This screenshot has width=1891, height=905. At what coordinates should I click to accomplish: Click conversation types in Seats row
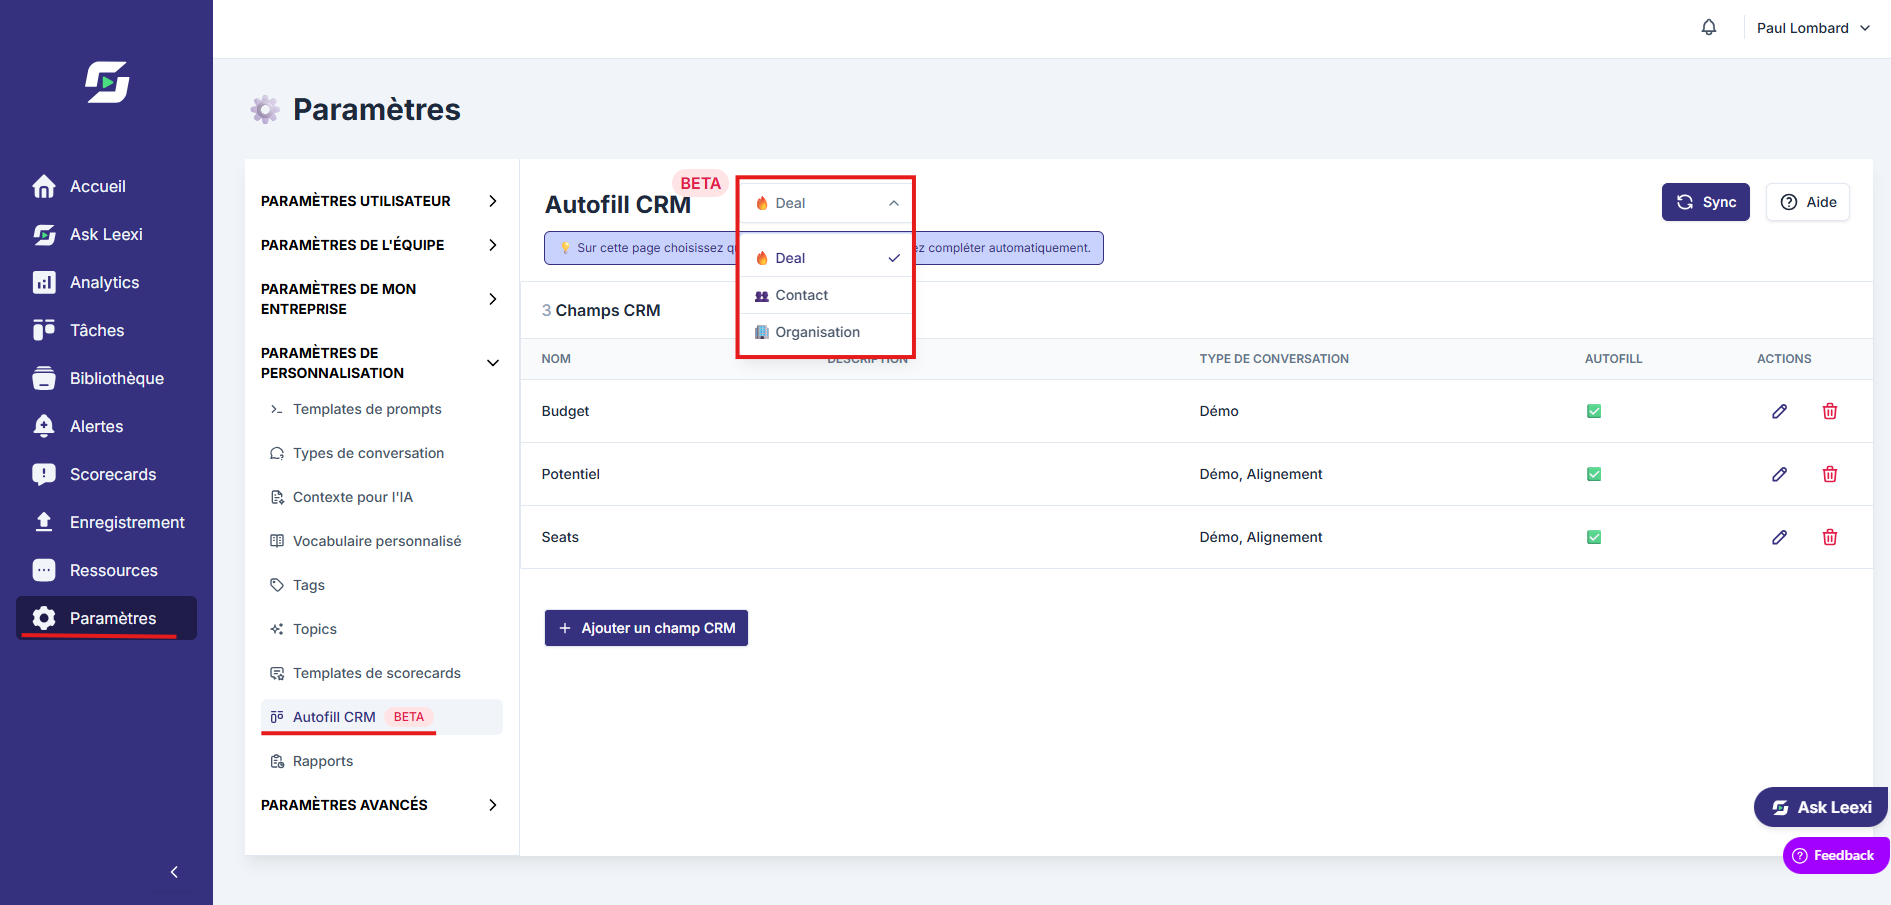[x=1261, y=537]
